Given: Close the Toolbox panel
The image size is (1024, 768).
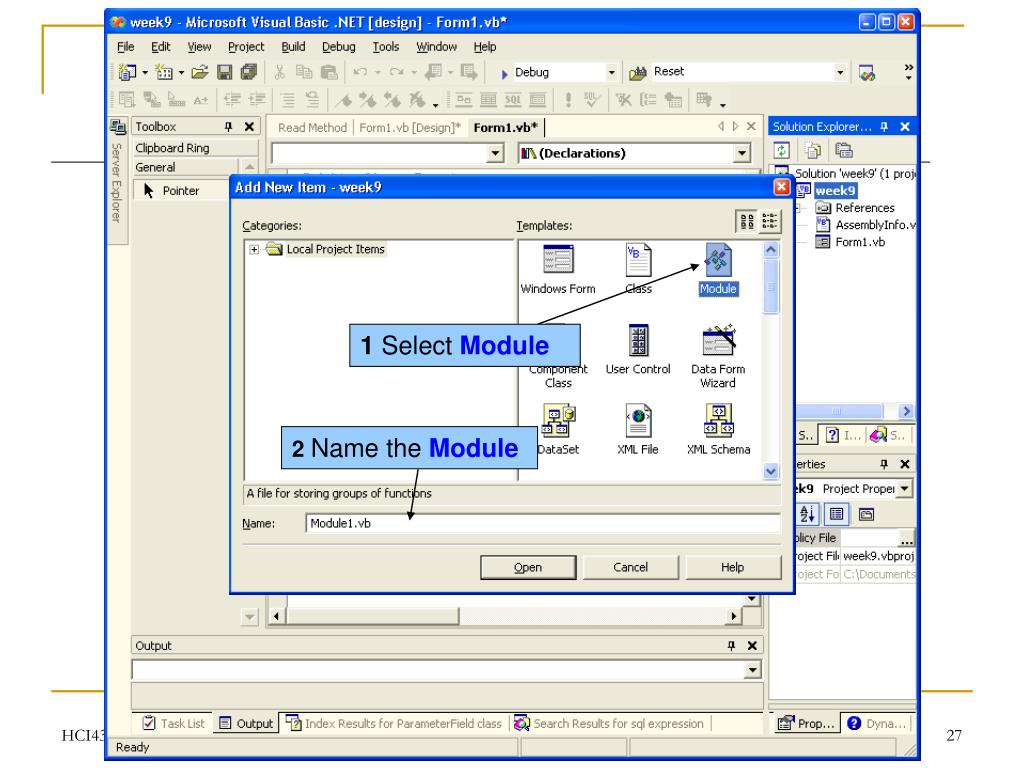Looking at the screenshot, I should tap(249, 127).
